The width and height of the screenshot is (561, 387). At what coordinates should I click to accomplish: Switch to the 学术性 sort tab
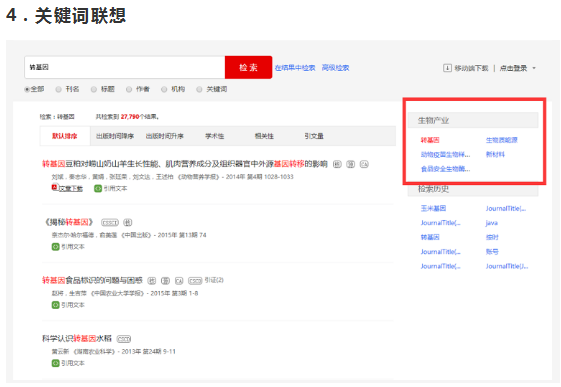click(x=214, y=136)
